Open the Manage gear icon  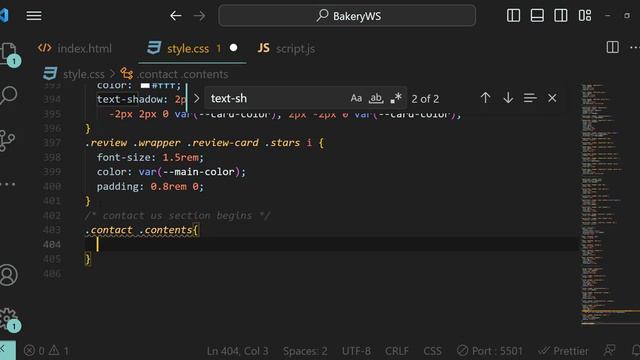(8, 319)
